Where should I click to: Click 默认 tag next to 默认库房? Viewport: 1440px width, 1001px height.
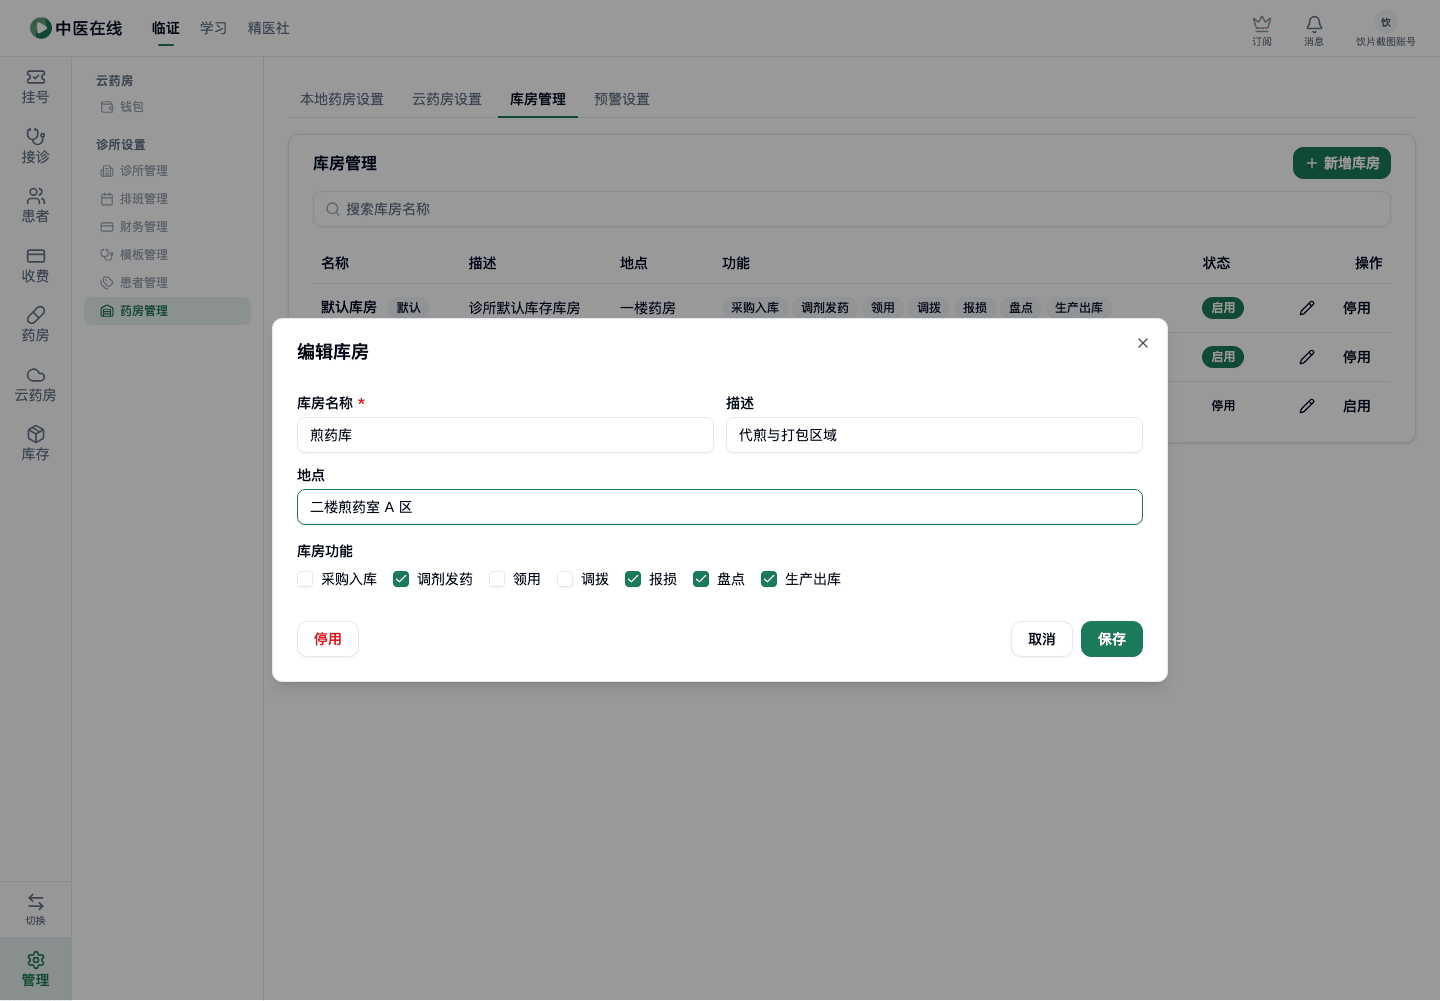(409, 308)
